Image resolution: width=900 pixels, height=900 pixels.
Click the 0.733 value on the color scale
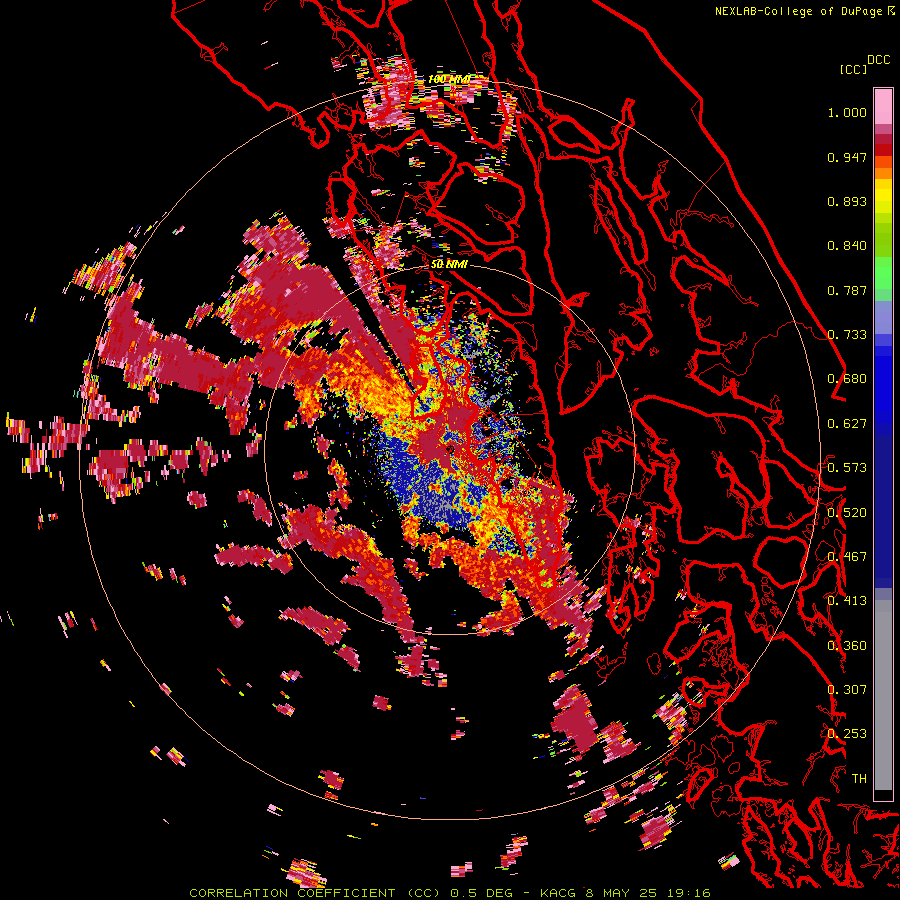click(x=847, y=335)
